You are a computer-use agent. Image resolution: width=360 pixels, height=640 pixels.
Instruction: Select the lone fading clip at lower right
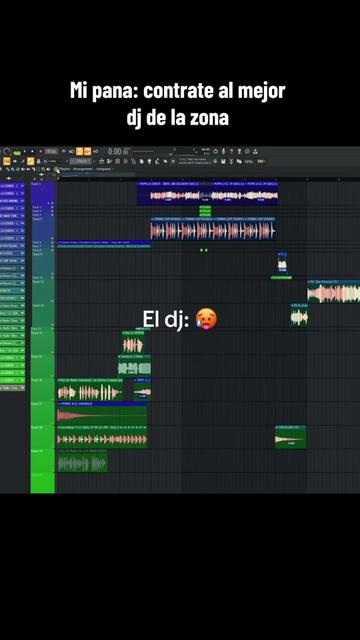pyautogui.click(x=291, y=437)
